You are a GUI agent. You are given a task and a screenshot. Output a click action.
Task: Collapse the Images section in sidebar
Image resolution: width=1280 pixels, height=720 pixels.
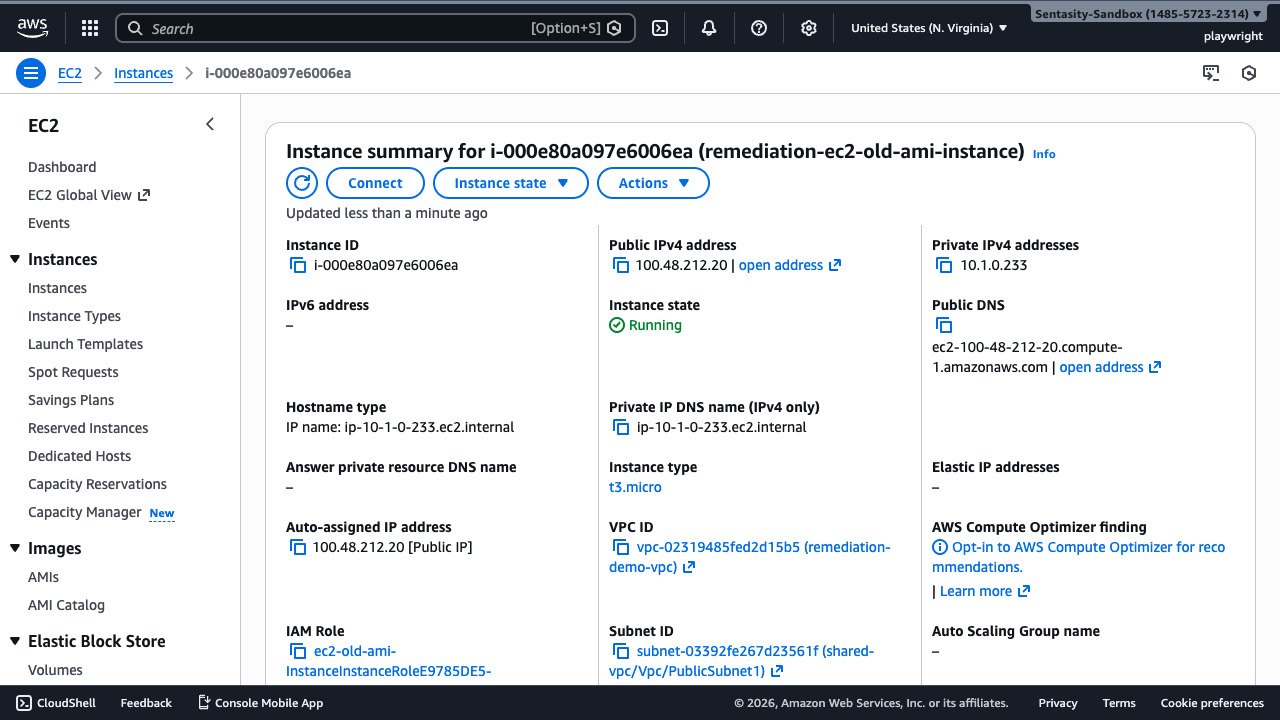tap(15, 548)
